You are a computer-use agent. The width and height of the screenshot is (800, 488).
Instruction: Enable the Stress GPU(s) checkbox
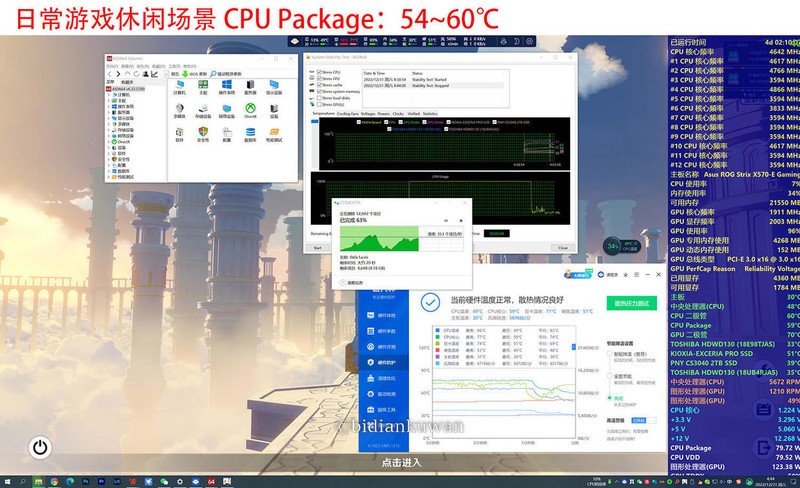coord(319,104)
